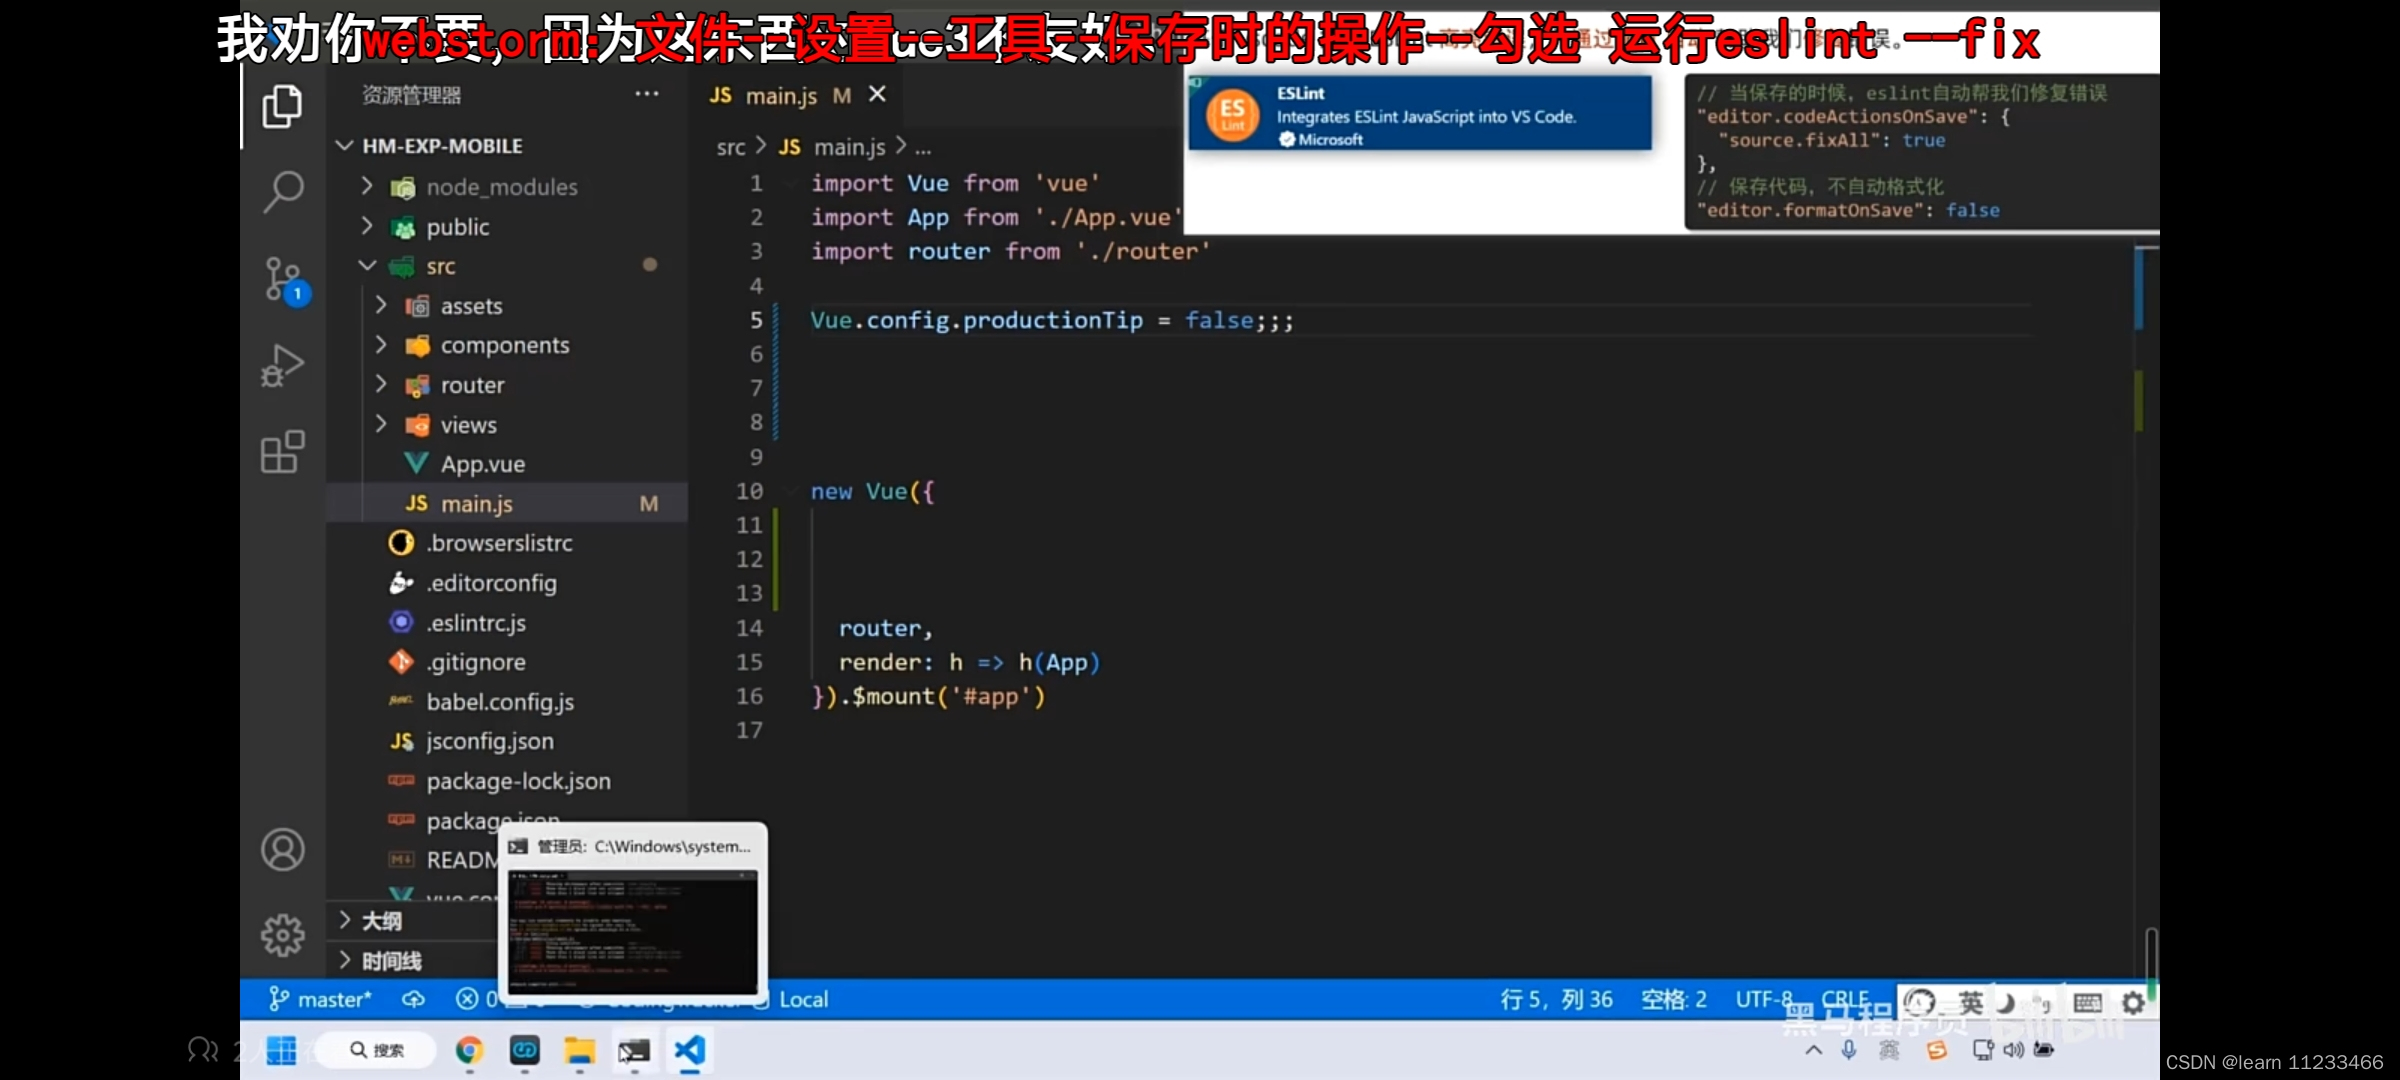Viewport: 2400px width, 1080px height.
Task: Open the Windows Start menu
Action: pyautogui.click(x=281, y=1050)
